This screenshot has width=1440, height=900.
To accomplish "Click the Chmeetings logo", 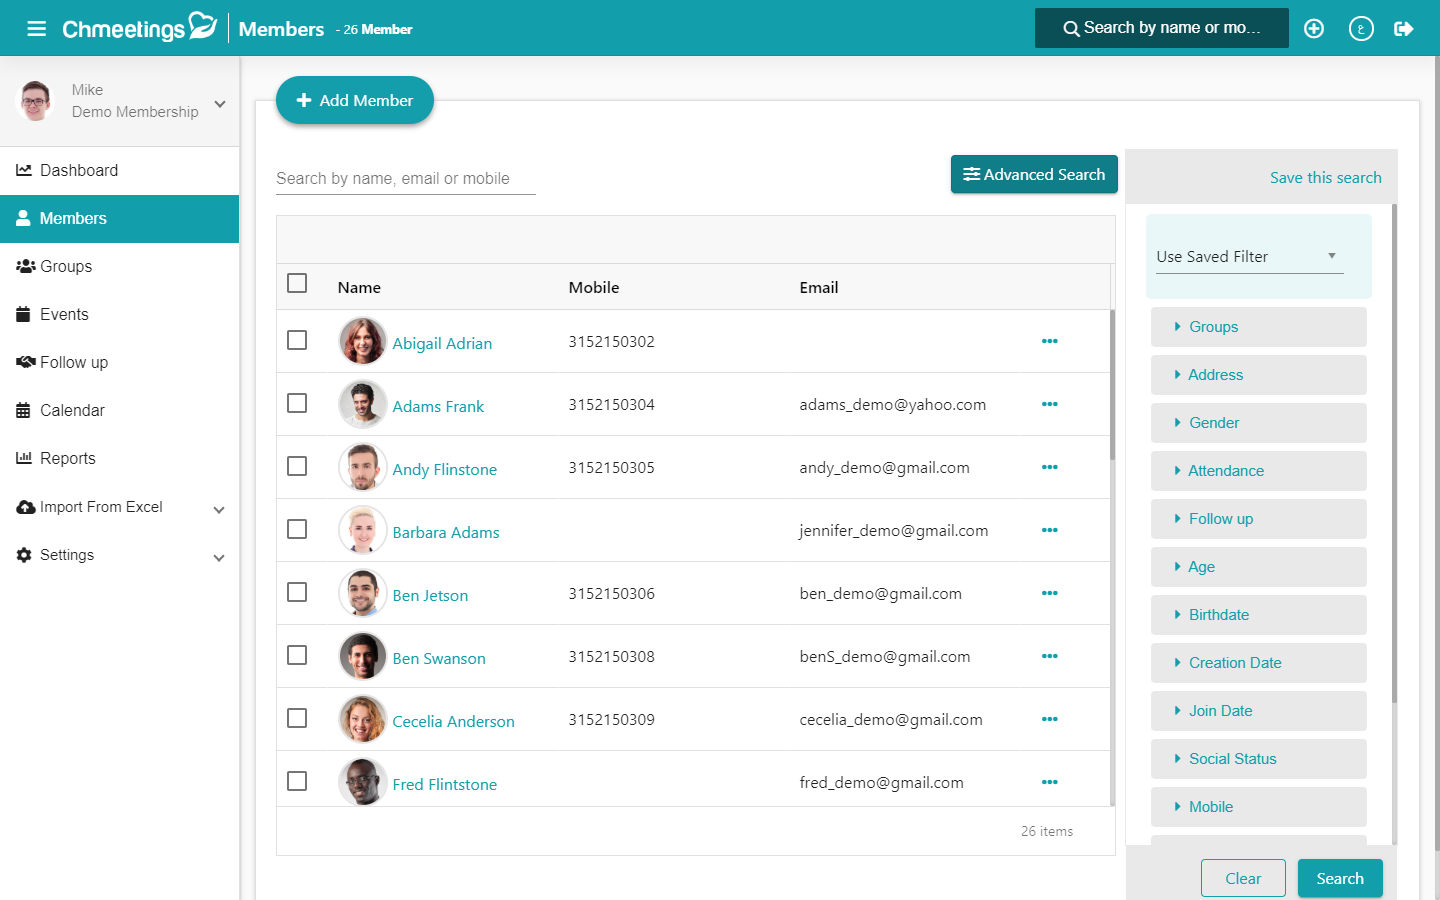I will pos(139,27).
